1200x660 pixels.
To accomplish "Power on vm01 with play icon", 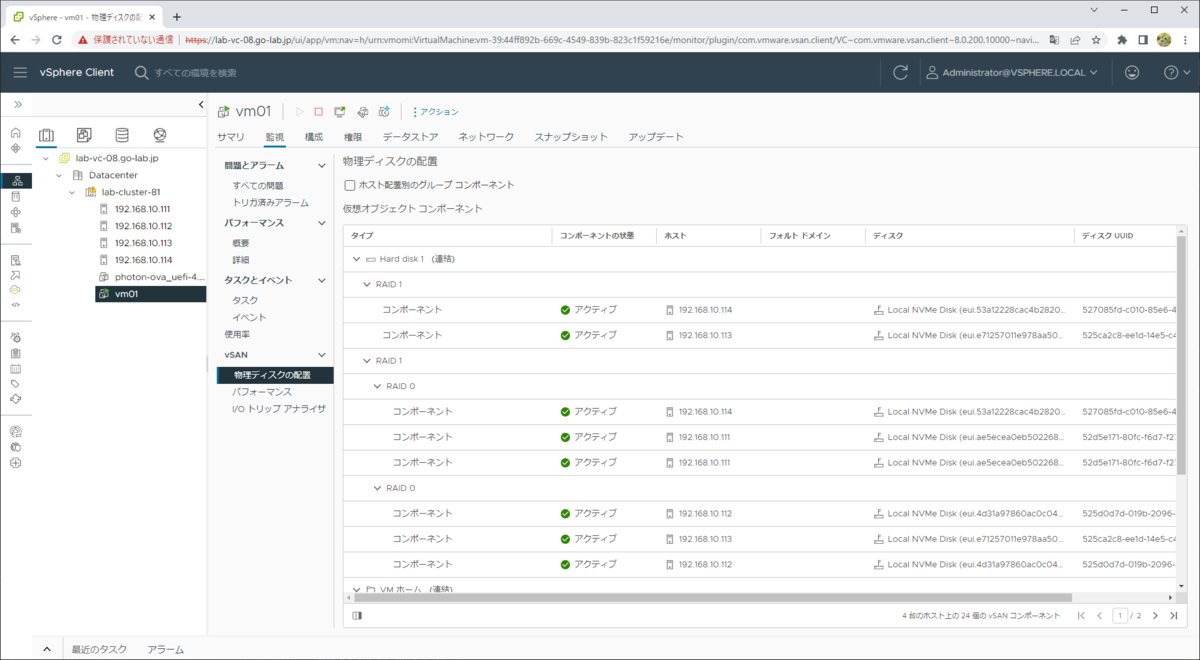I will click(299, 112).
